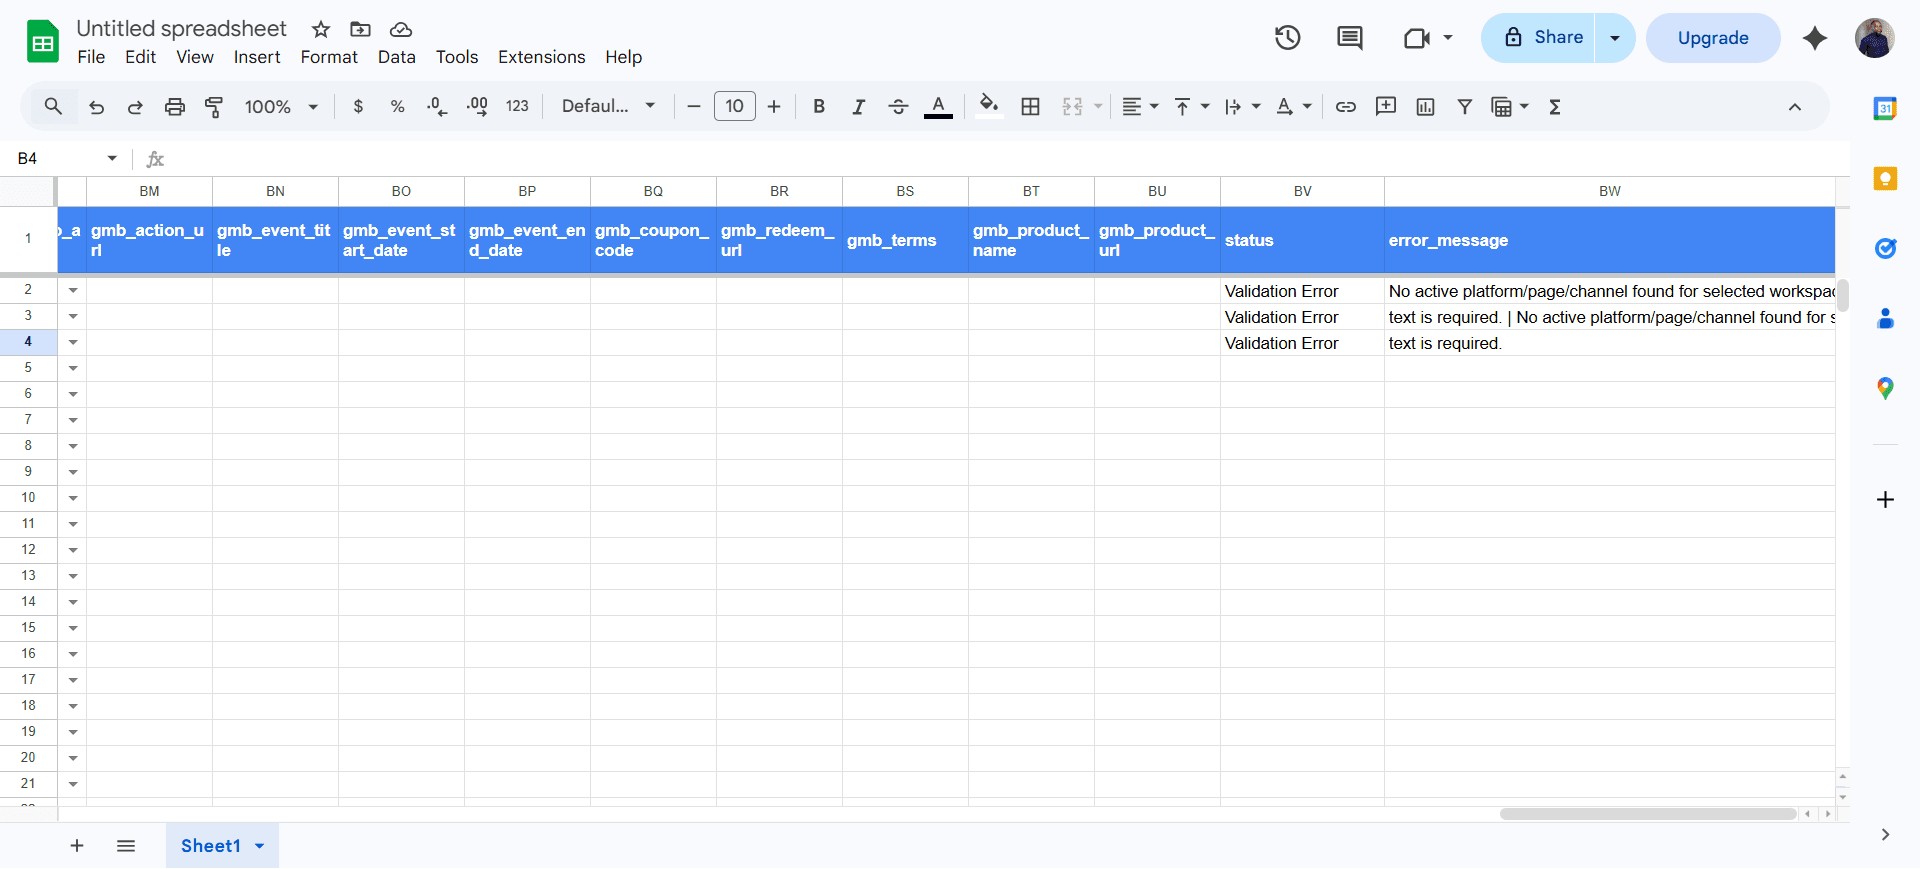
Task: Click the font size field
Action: point(735,106)
